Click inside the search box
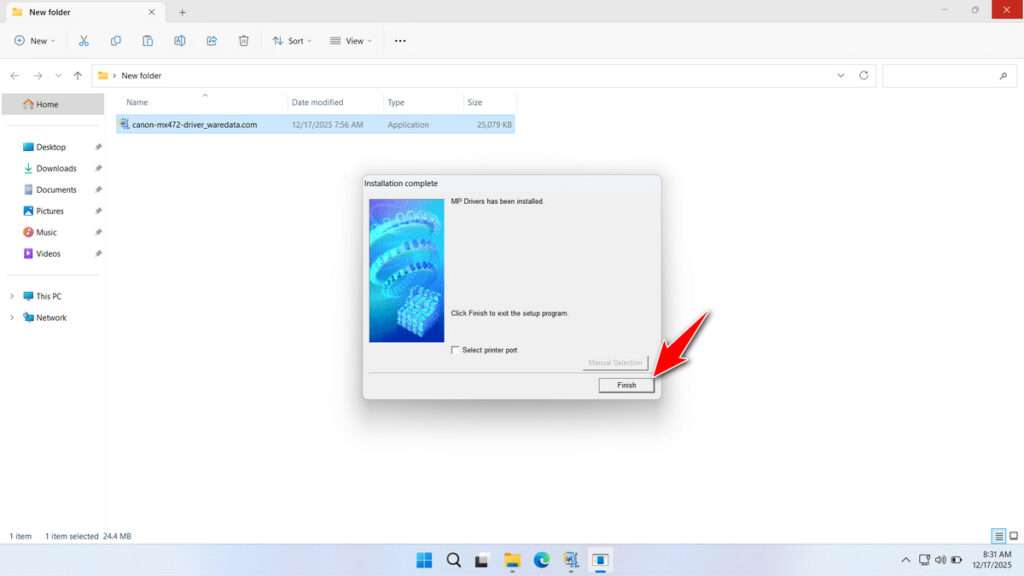This screenshot has height=576, width=1024. pos(947,75)
